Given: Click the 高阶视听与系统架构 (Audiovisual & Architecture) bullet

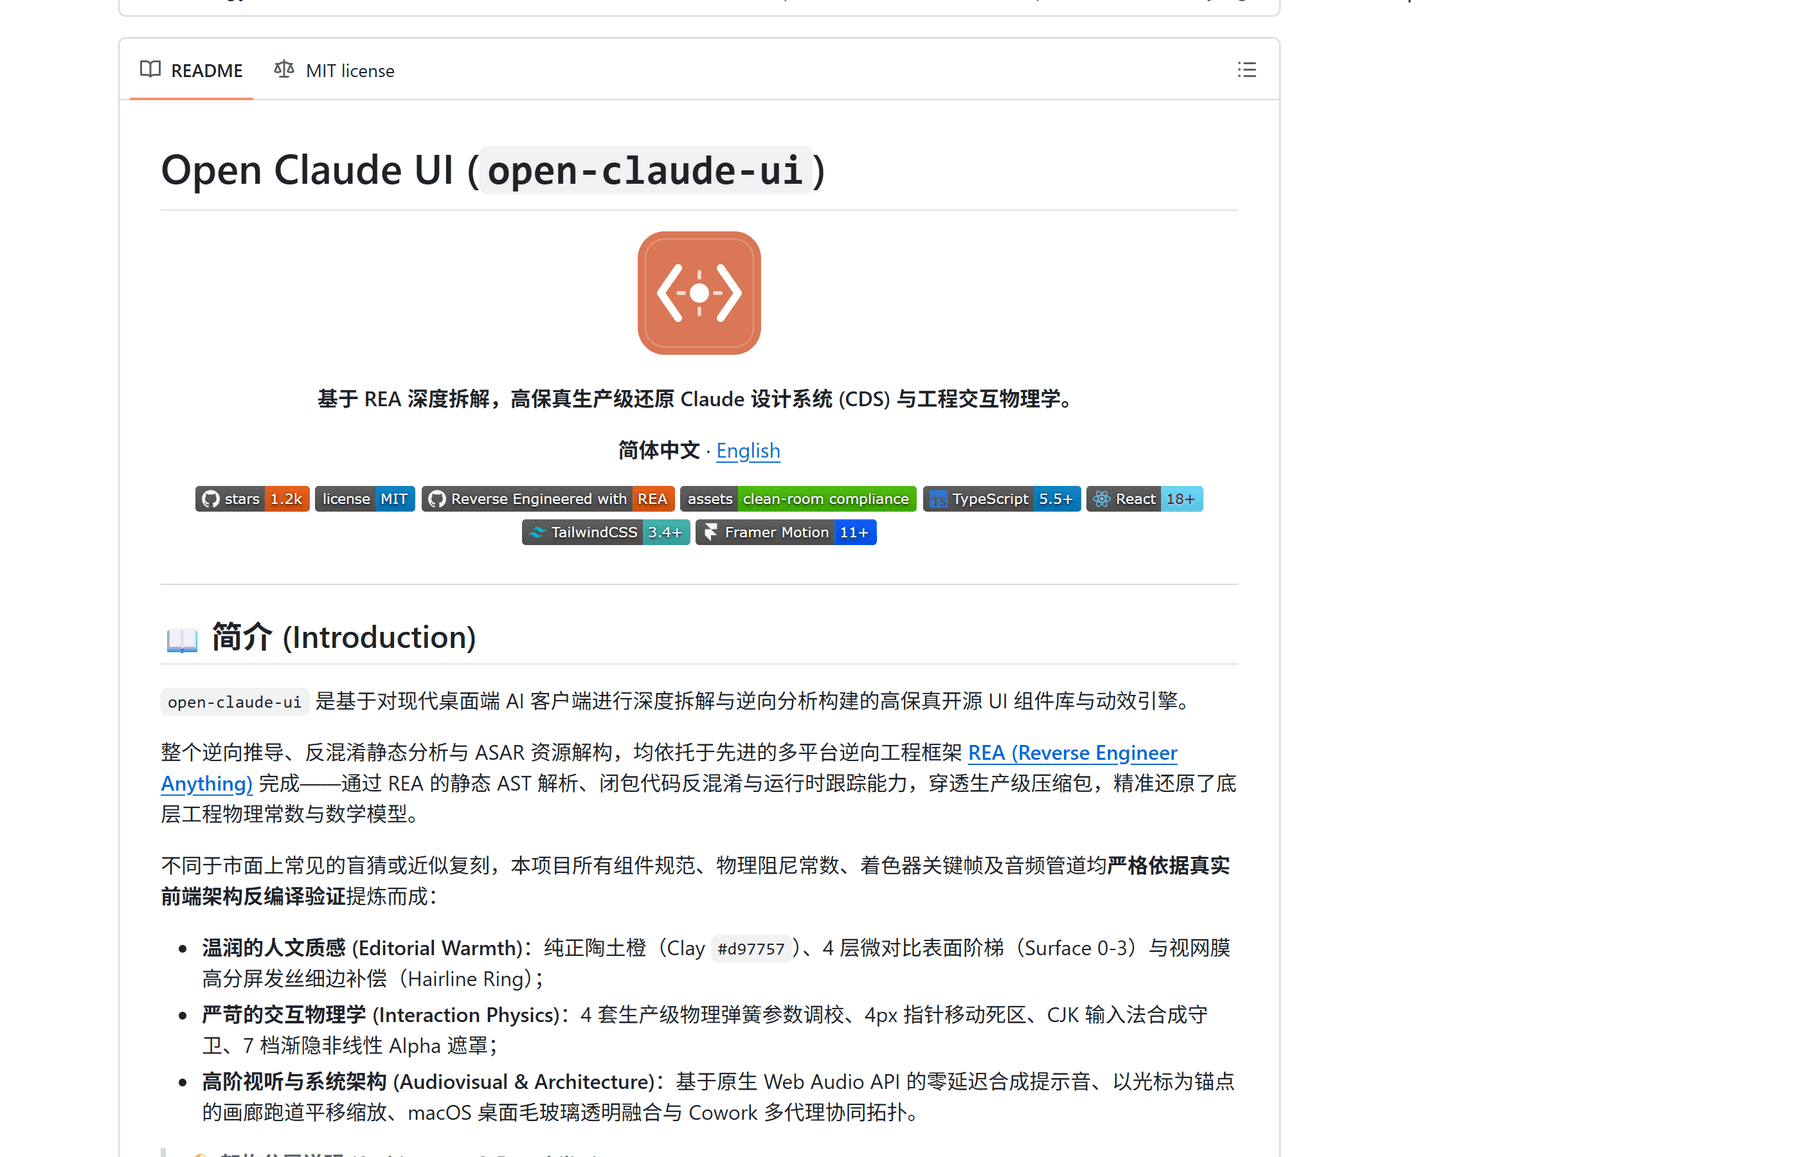Looking at the screenshot, I should point(718,1097).
